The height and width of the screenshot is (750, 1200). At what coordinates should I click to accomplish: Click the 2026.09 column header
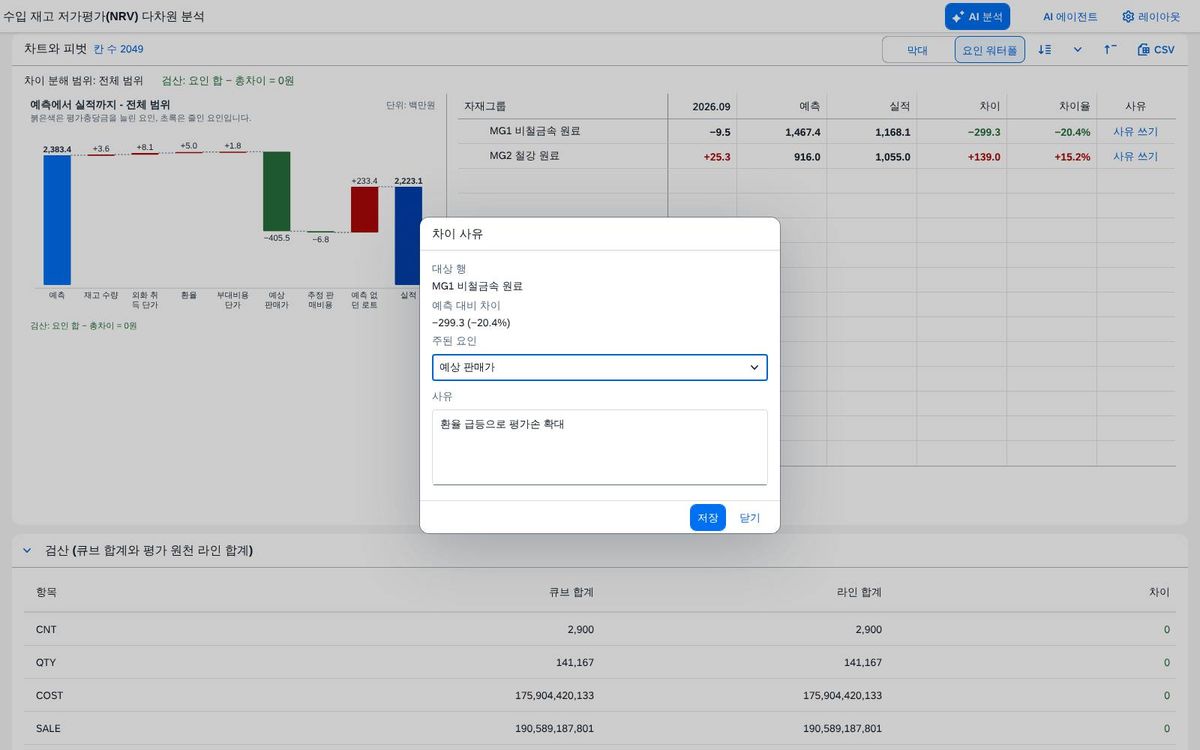[712, 106]
